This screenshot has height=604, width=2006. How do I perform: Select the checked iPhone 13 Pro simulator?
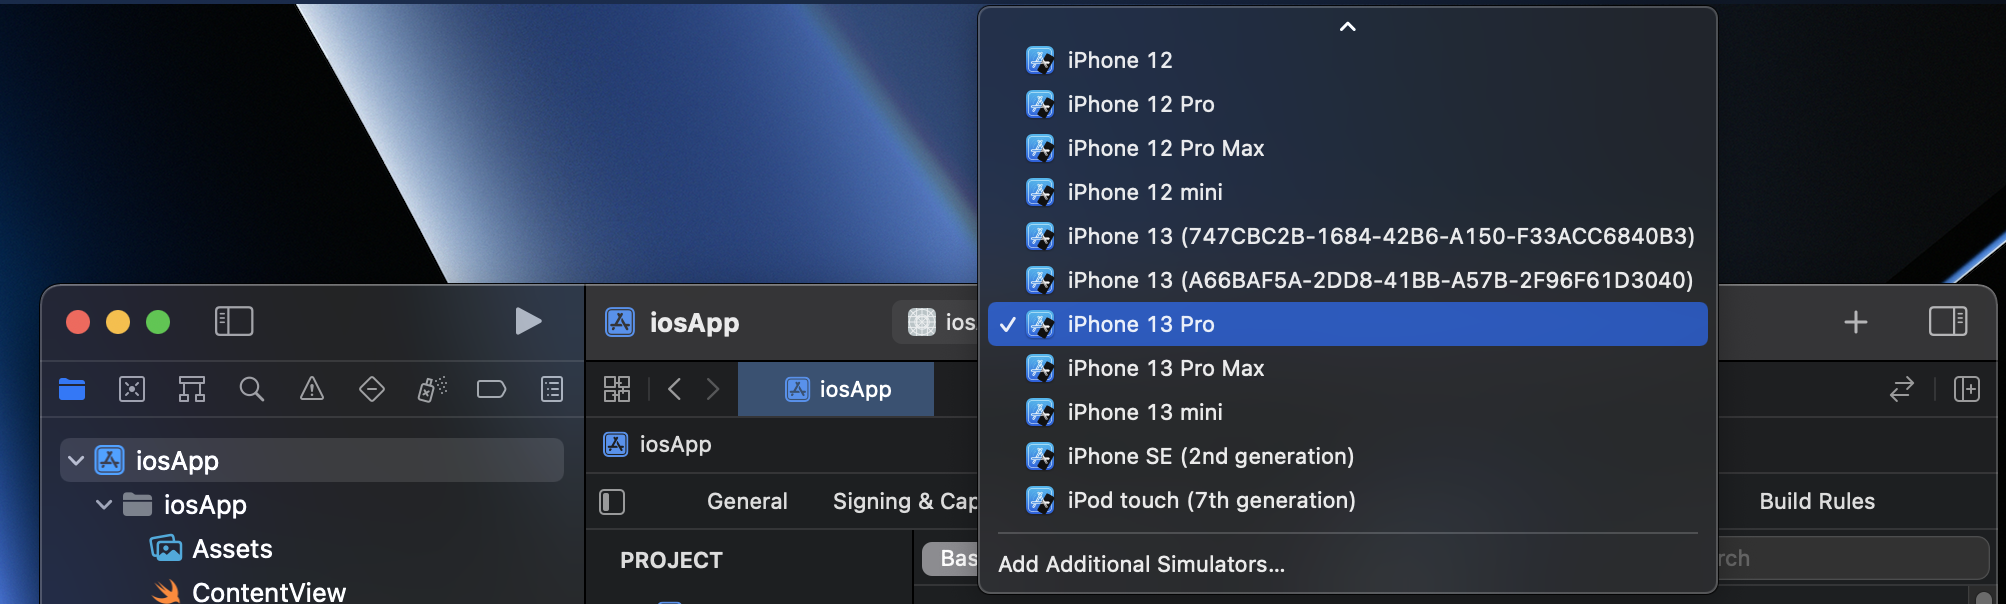pyautogui.click(x=1347, y=324)
